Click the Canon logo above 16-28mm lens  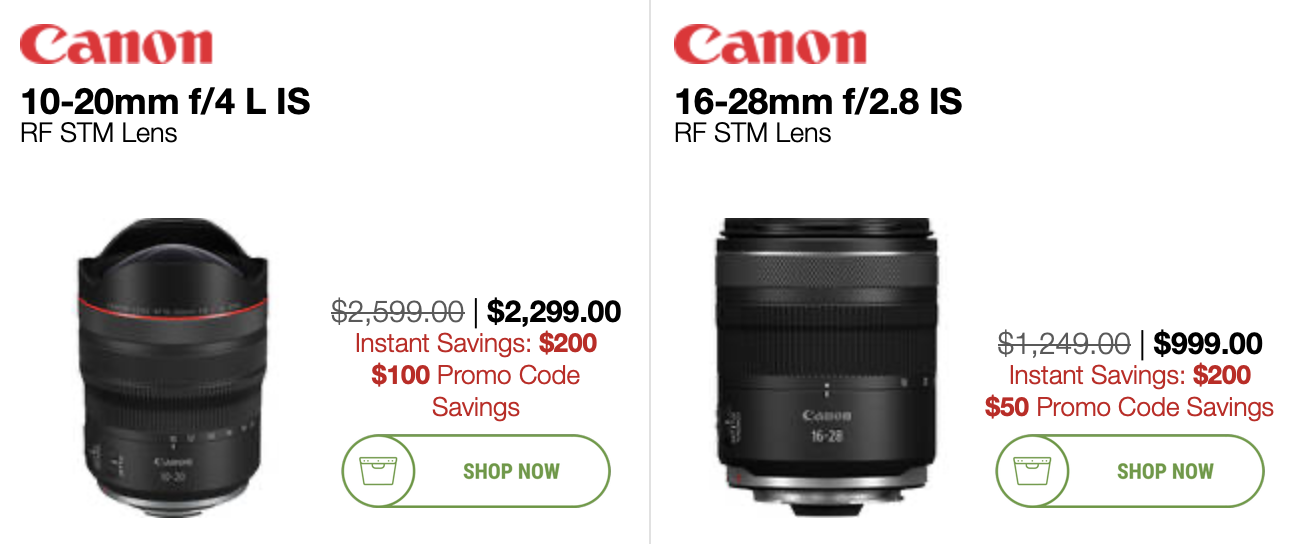pyautogui.click(x=770, y=46)
